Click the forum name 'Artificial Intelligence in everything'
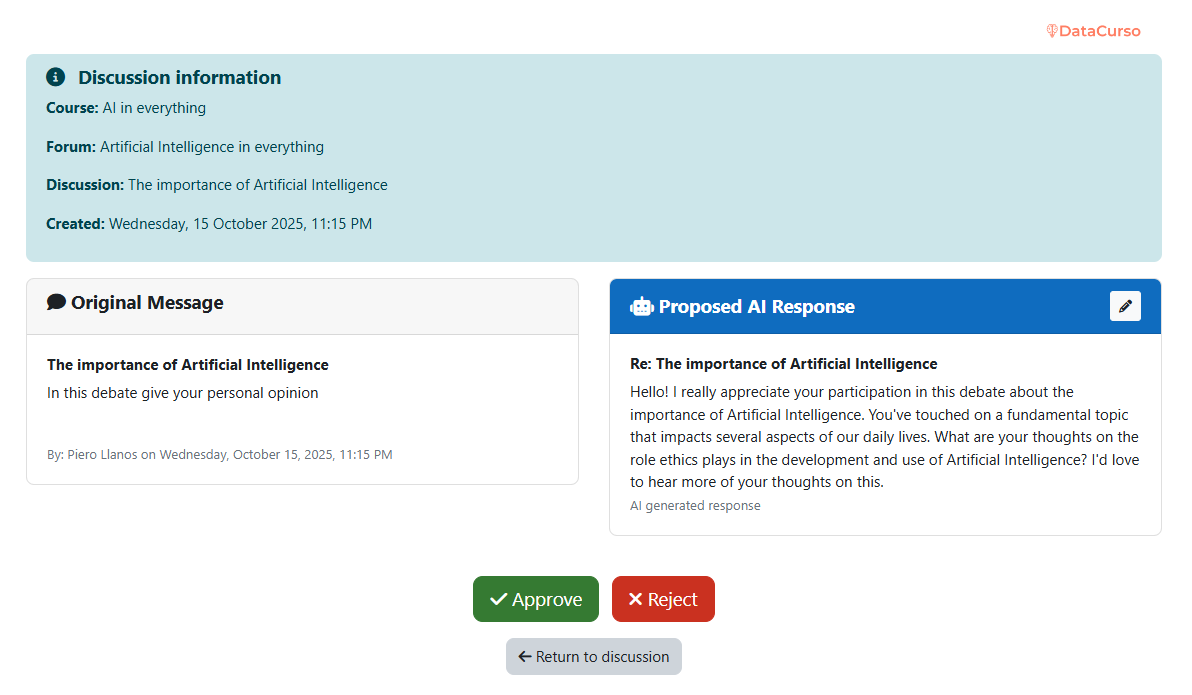This screenshot has height=695, width=1192. 212,147
